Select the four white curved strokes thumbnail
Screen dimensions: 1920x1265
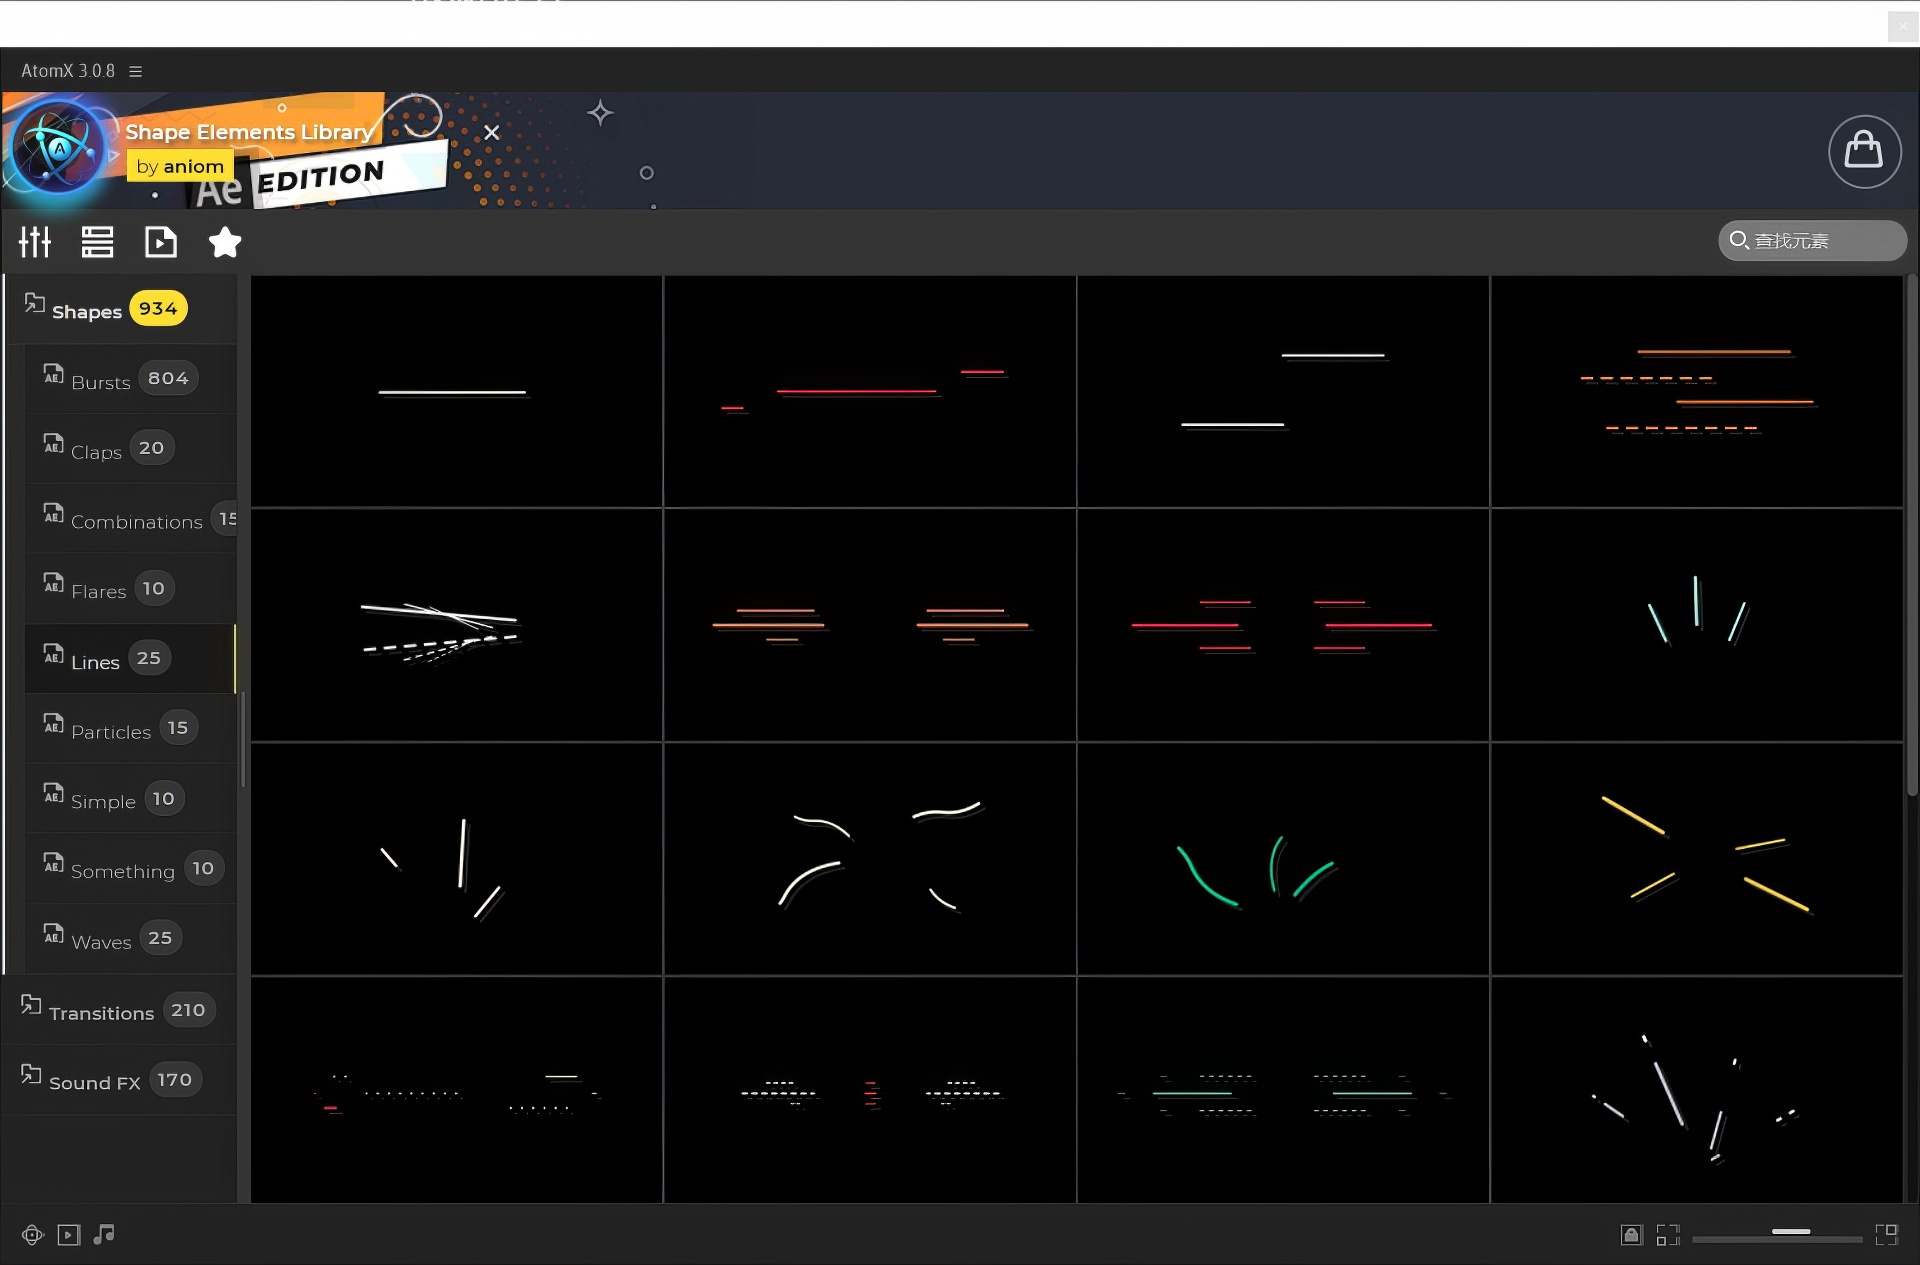click(870, 859)
